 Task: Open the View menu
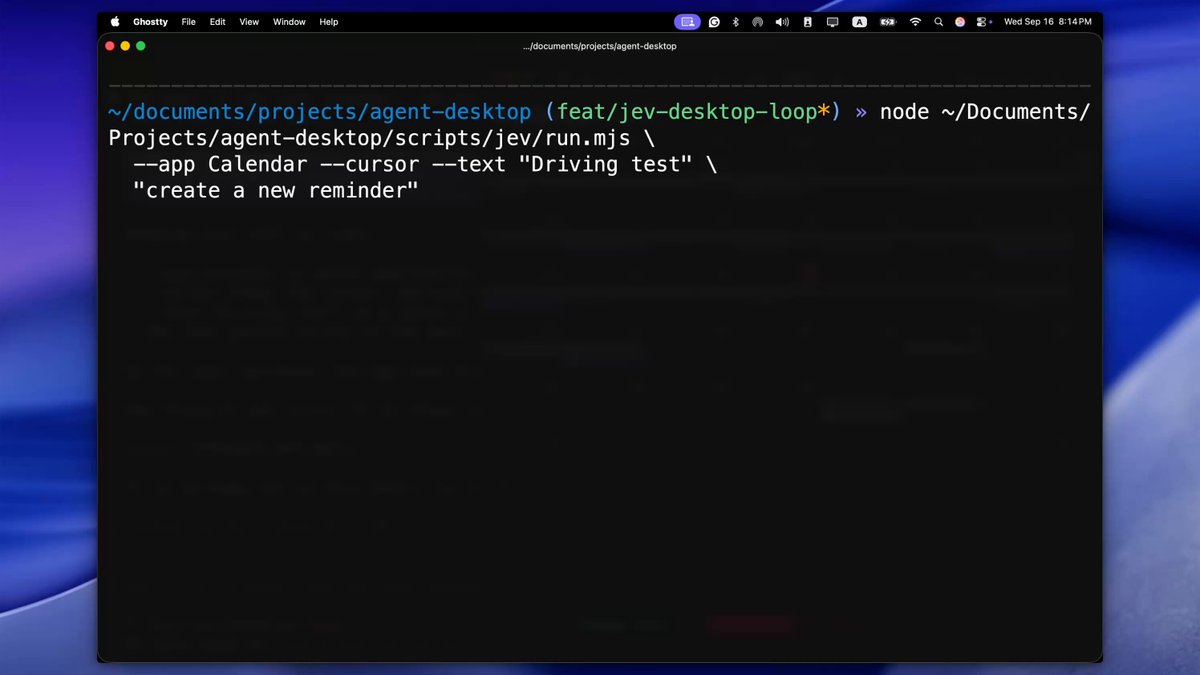(249, 22)
